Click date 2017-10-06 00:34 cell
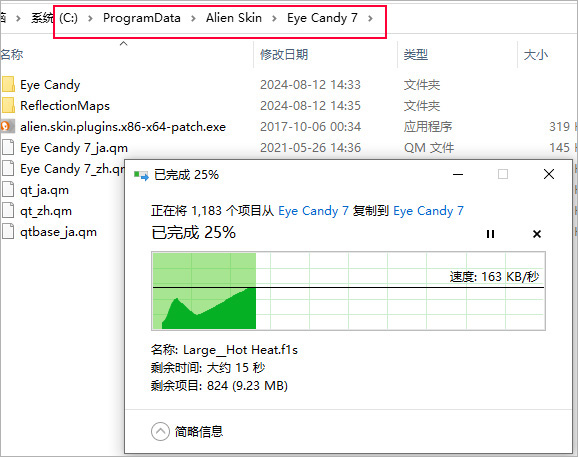 tap(310, 127)
